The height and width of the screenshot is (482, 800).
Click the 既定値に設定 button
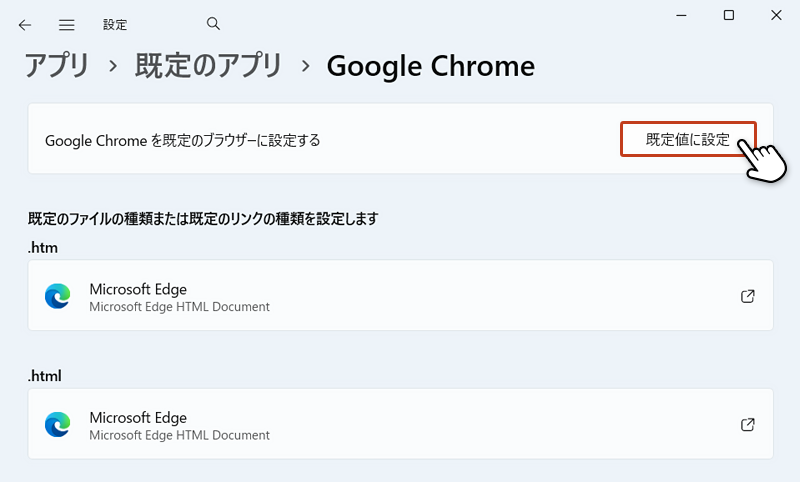pos(688,139)
